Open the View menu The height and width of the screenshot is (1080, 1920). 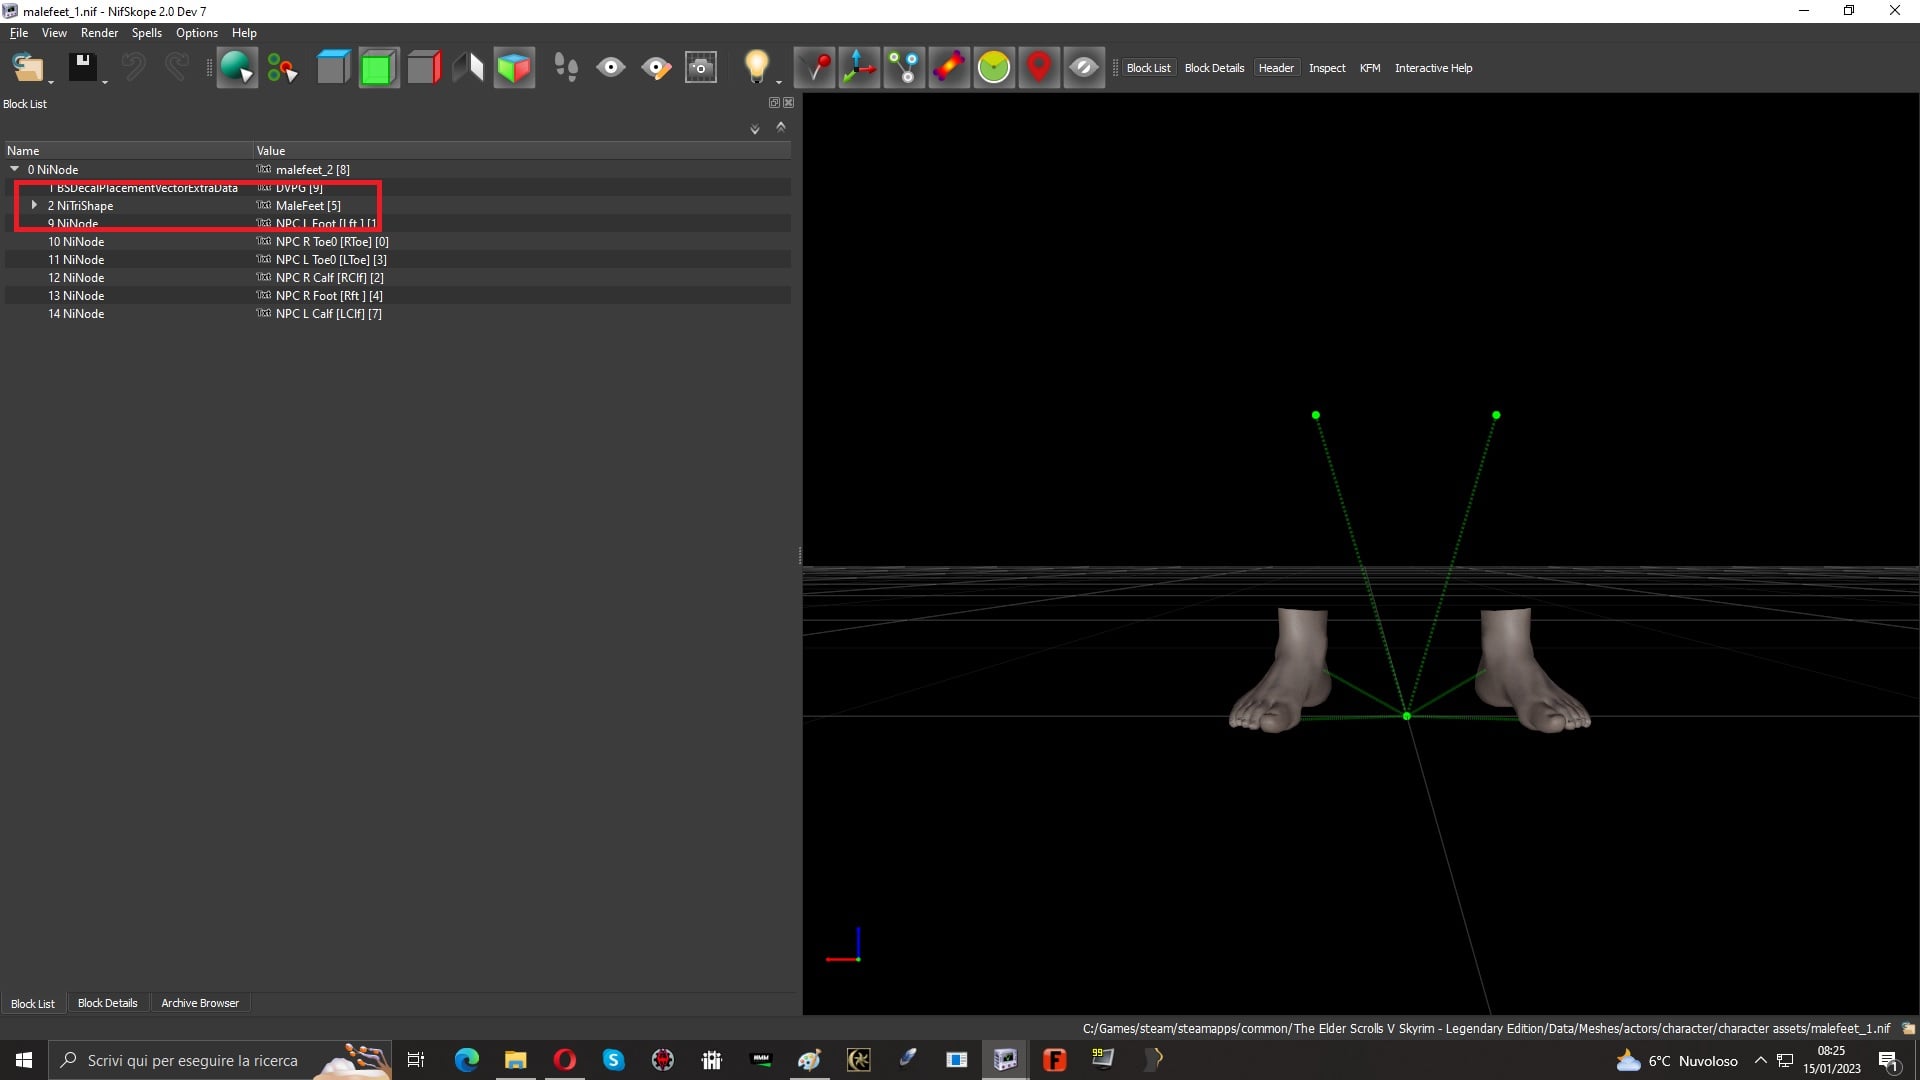pyautogui.click(x=54, y=33)
